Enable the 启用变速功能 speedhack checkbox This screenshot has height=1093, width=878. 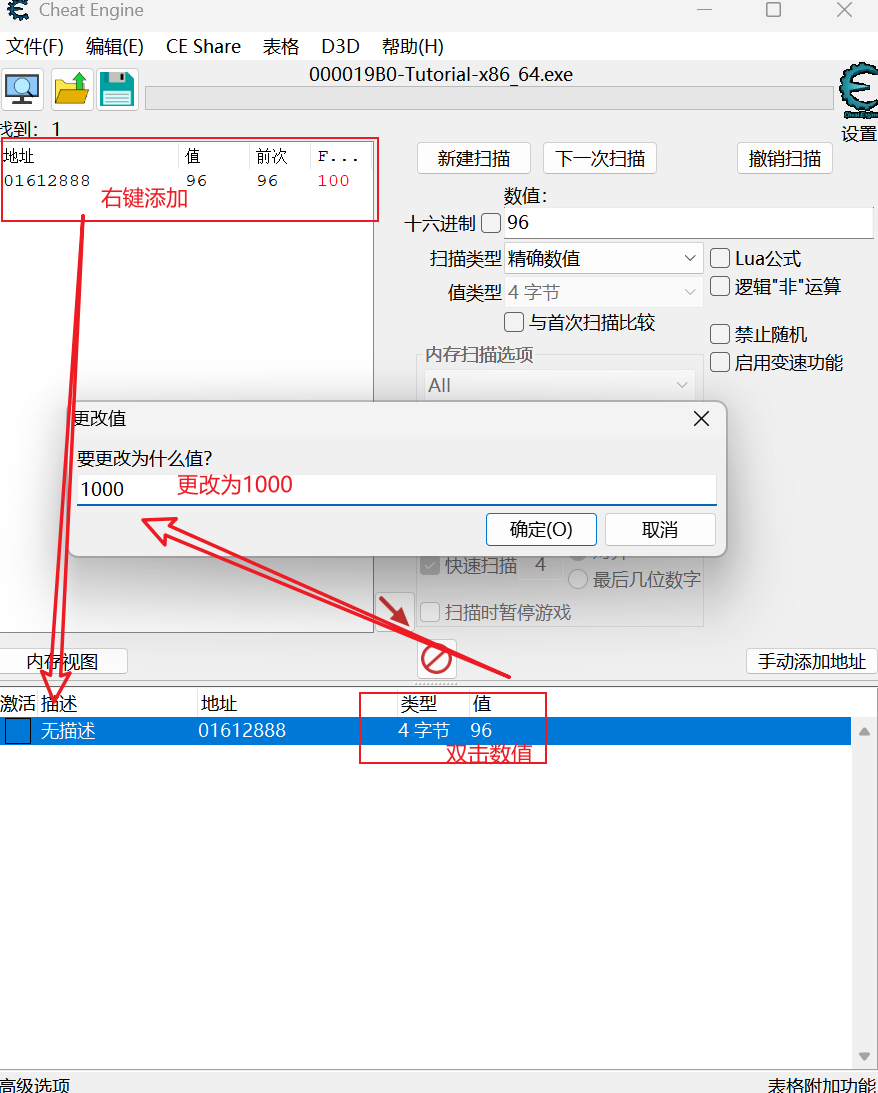pyautogui.click(x=720, y=362)
